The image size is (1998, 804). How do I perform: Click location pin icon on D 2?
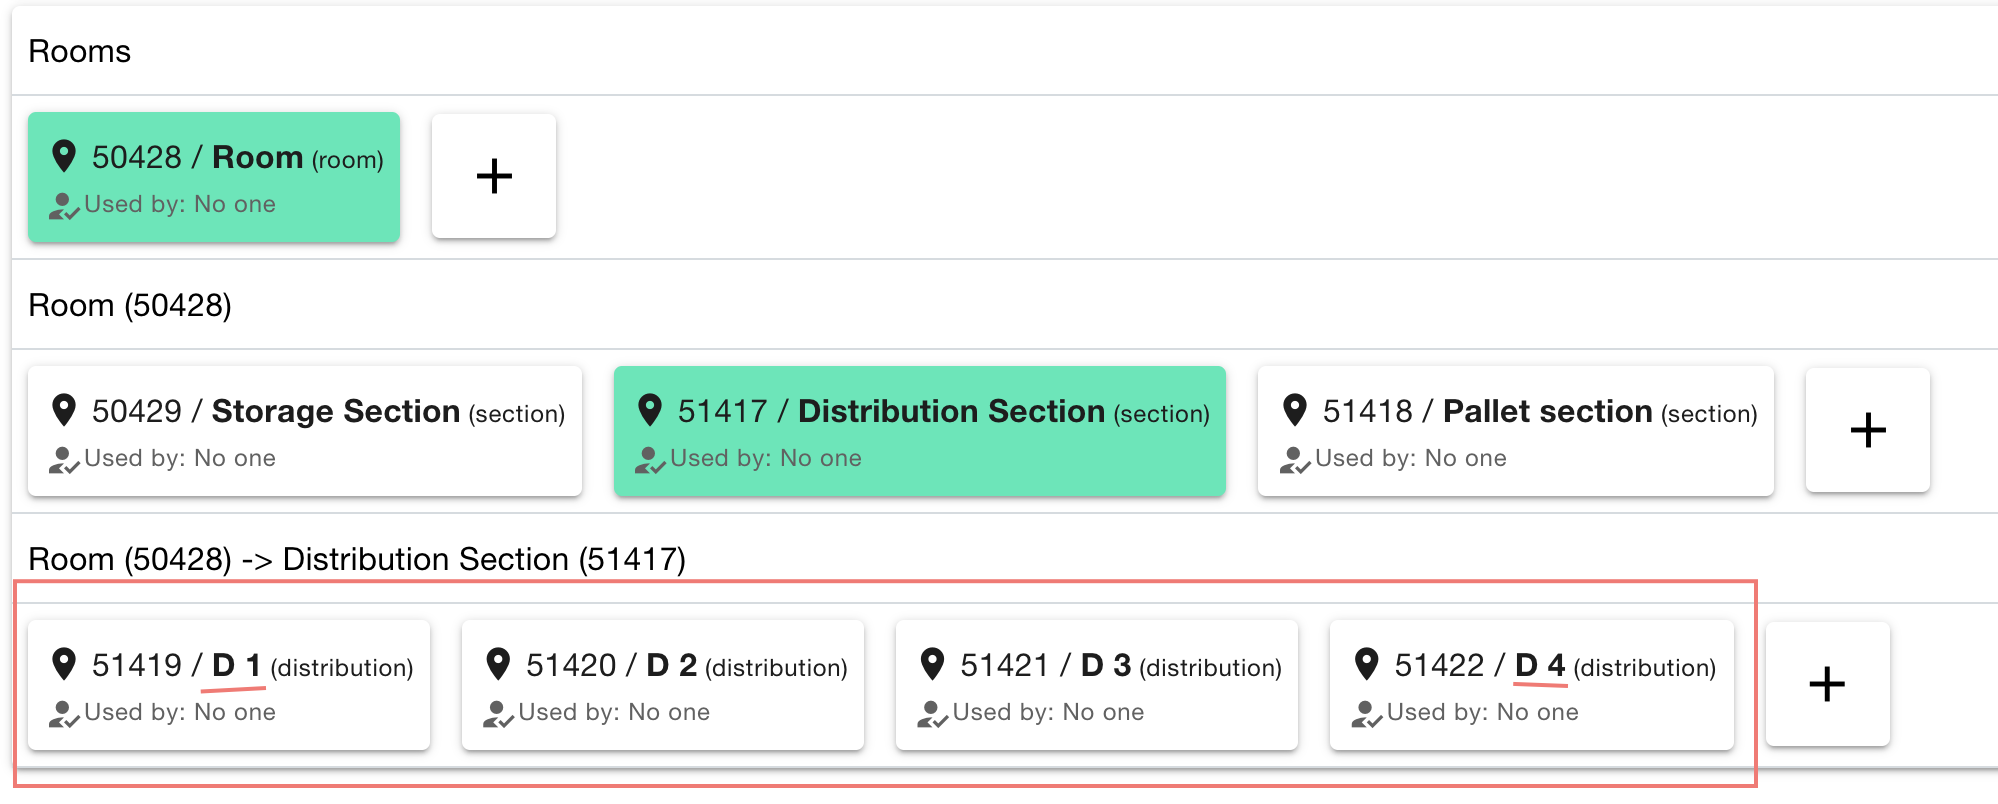pos(498,664)
